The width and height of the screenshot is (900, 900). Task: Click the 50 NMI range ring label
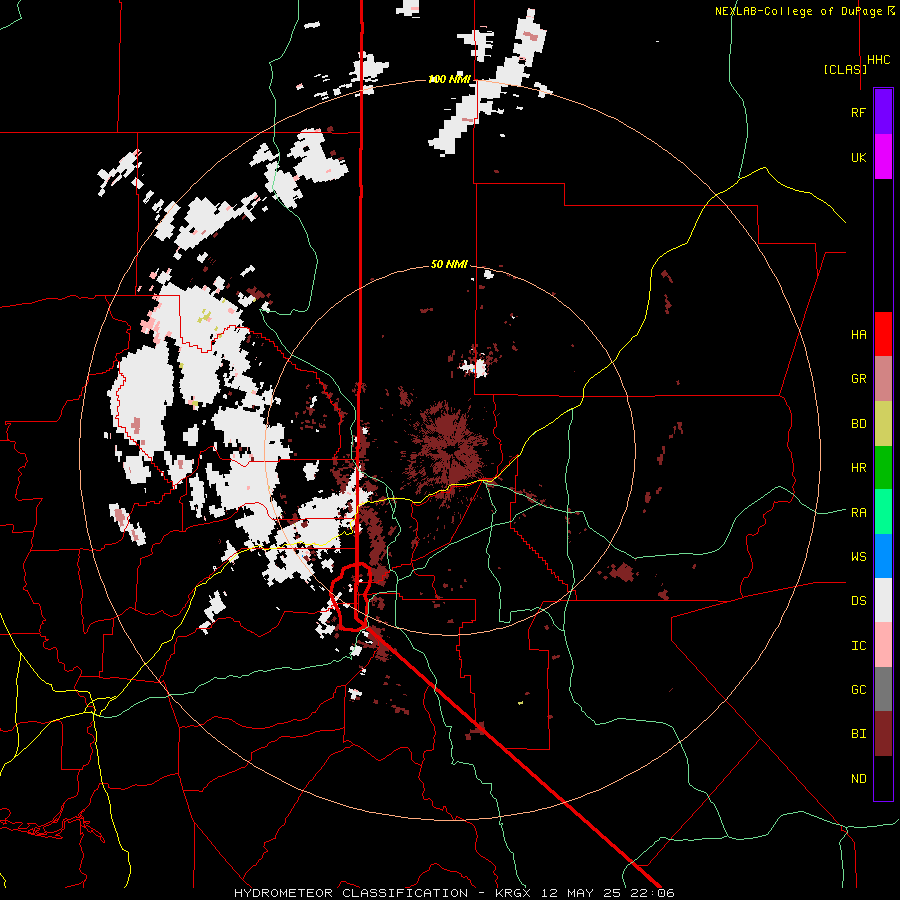click(449, 264)
